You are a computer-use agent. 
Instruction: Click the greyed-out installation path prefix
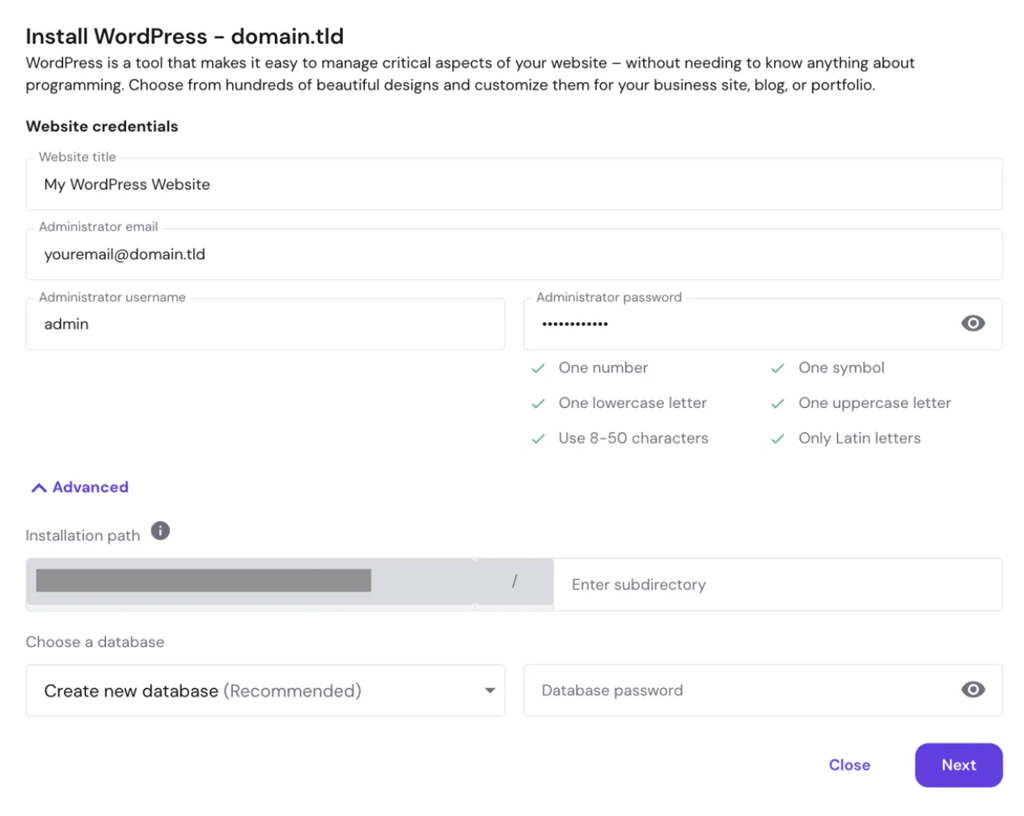[x=289, y=581]
